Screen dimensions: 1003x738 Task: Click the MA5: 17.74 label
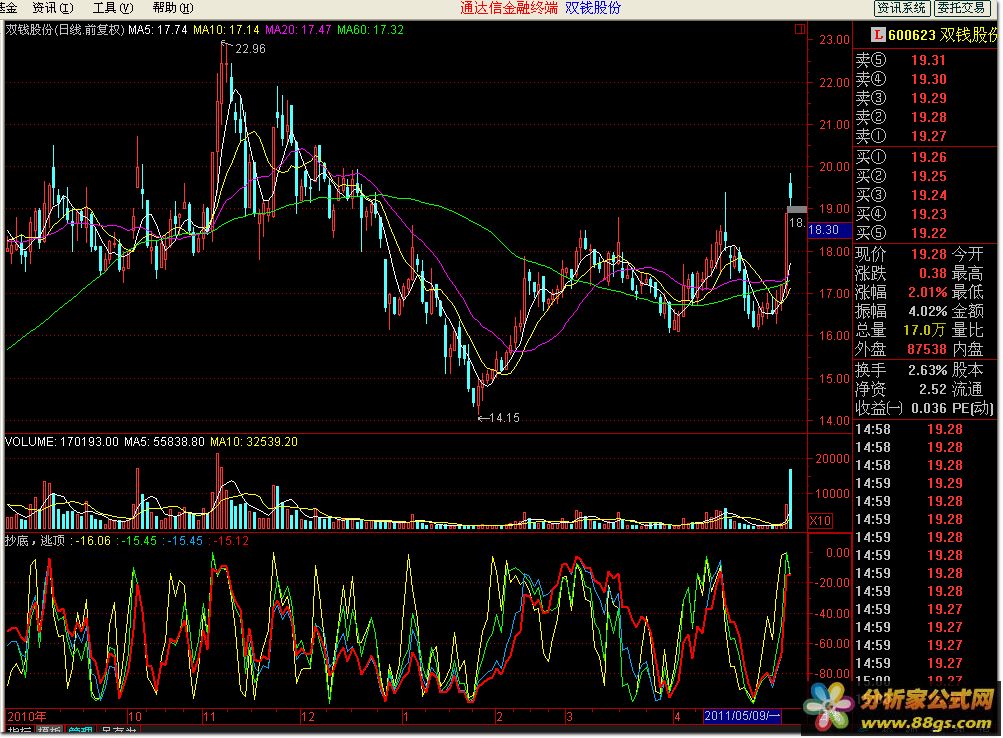click(157, 29)
